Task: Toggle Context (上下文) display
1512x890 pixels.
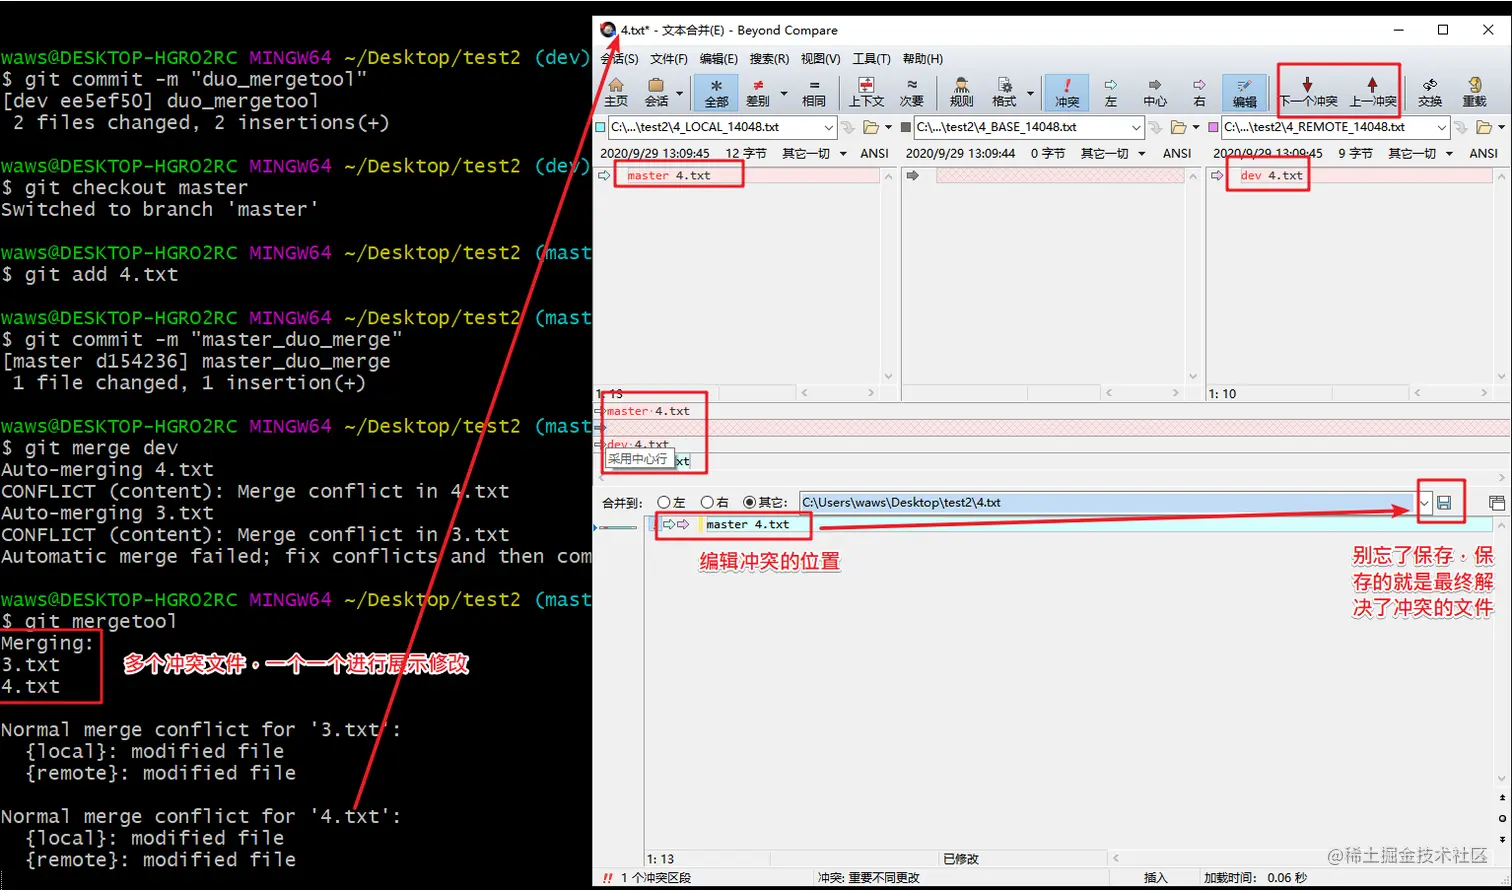Action: [866, 92]
